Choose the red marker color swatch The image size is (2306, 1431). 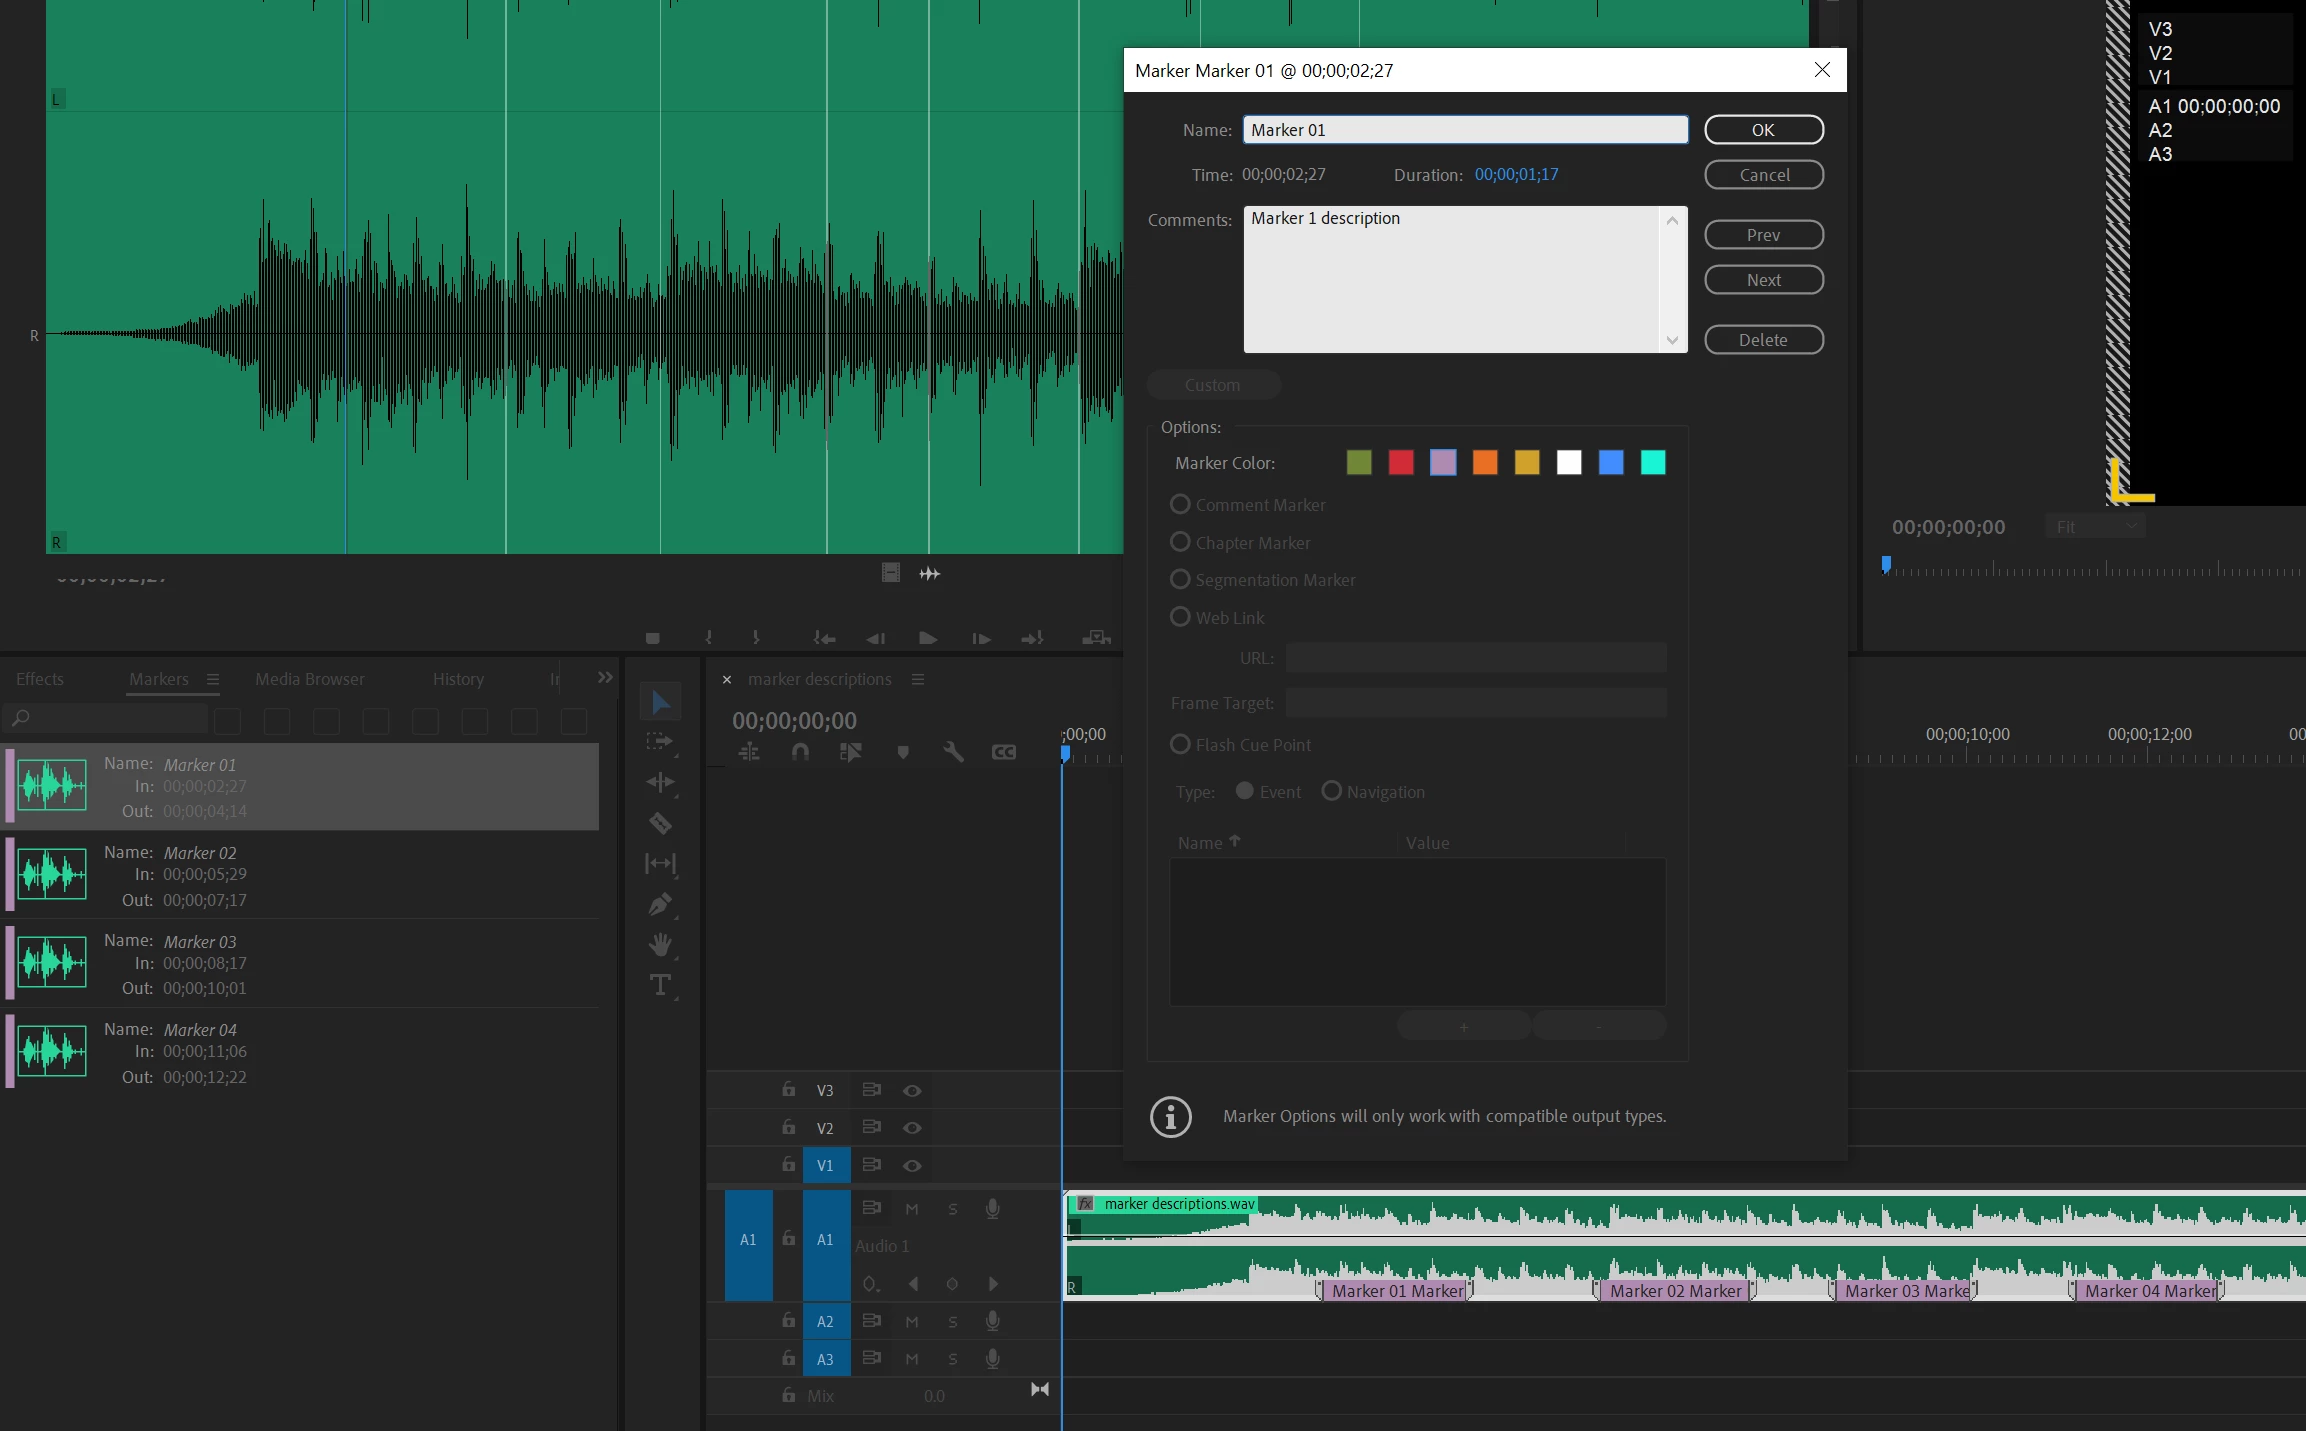point(1401,462)
